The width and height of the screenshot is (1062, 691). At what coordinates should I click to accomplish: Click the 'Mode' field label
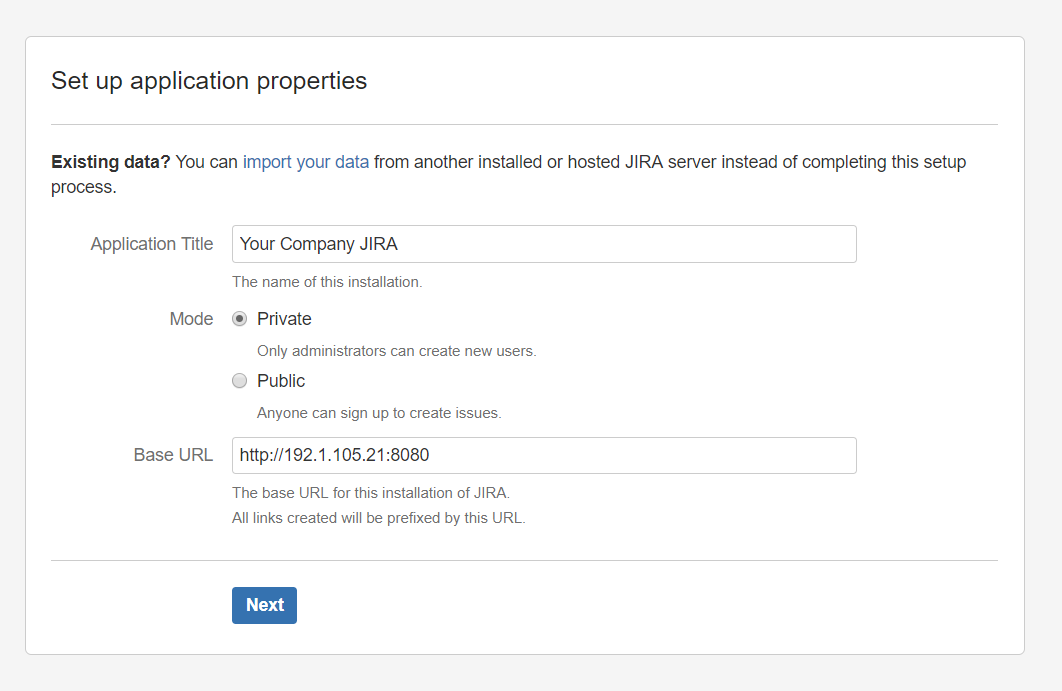pyautogui.click(x=191, y=318)
